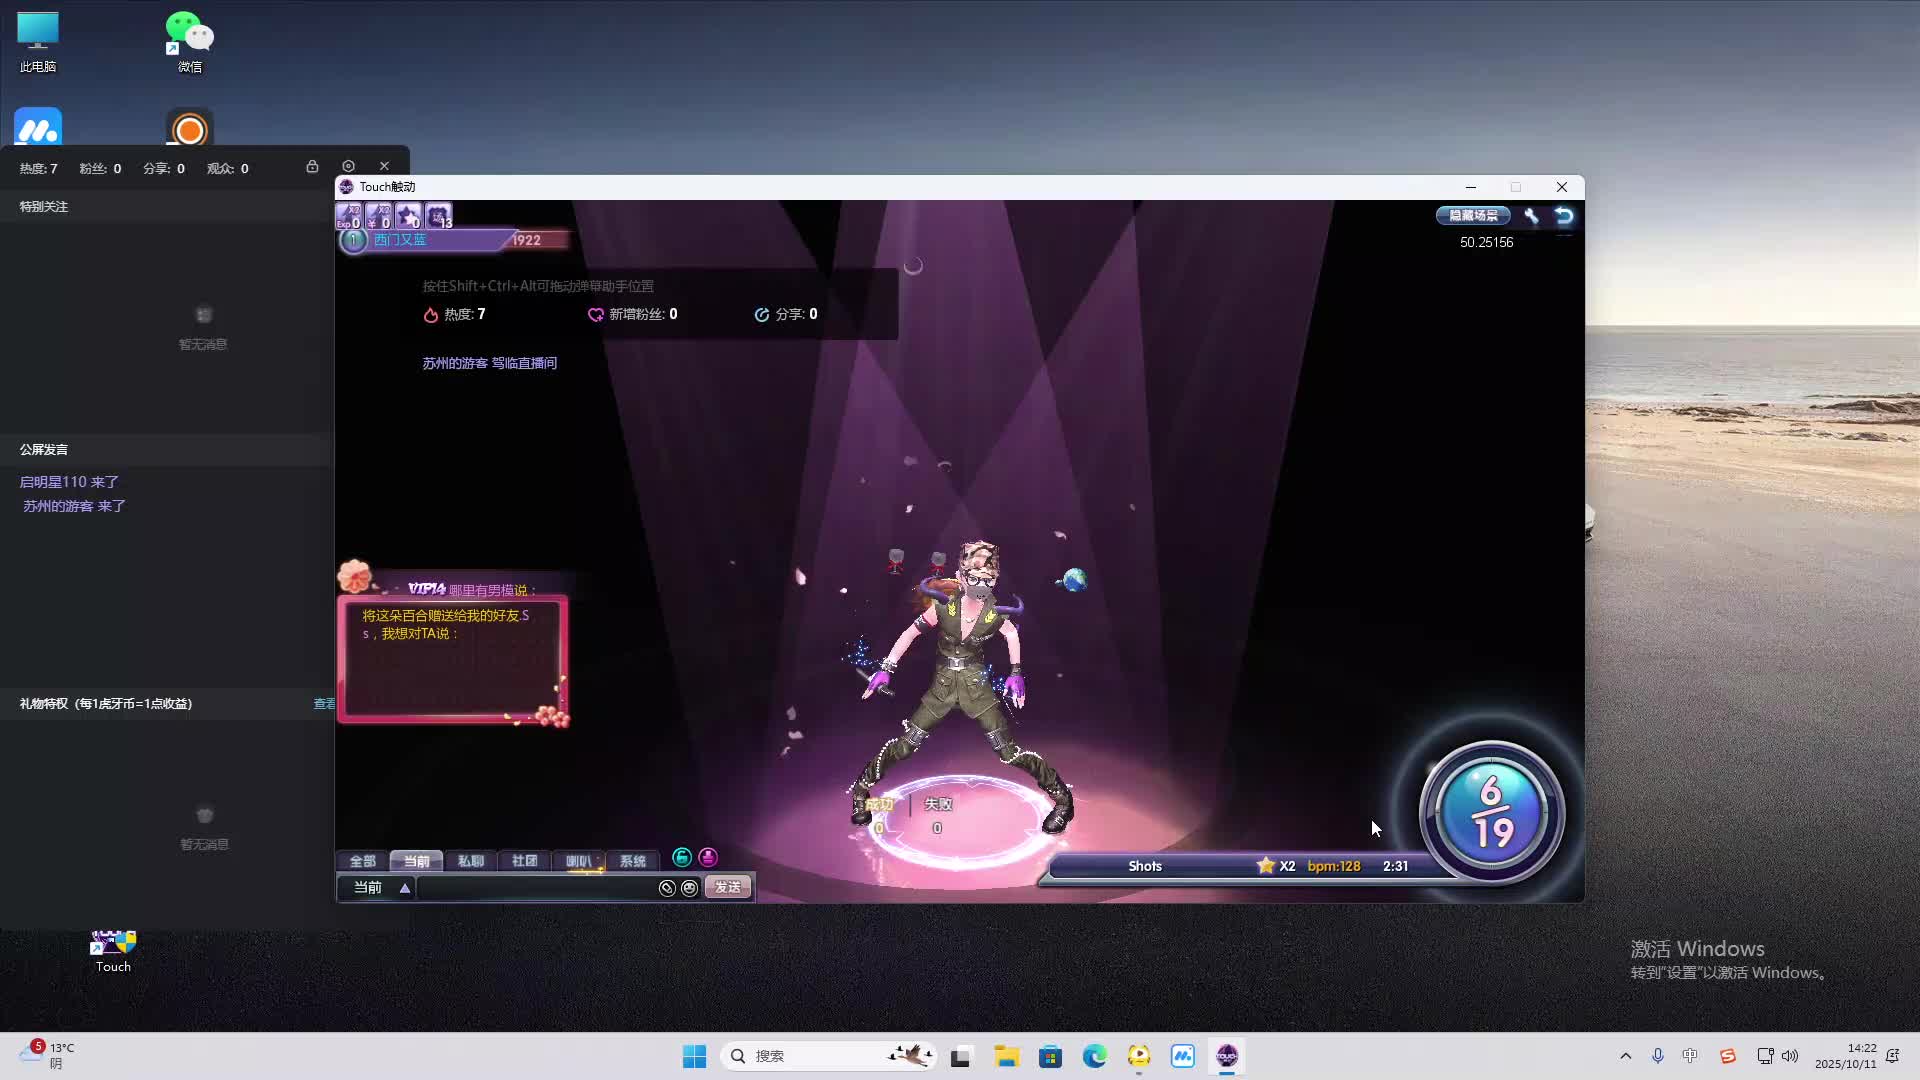Toggle 隐藏场景 hide scene button
This screenshot has width=1920, height=1080.
(x=1473, y=215)
